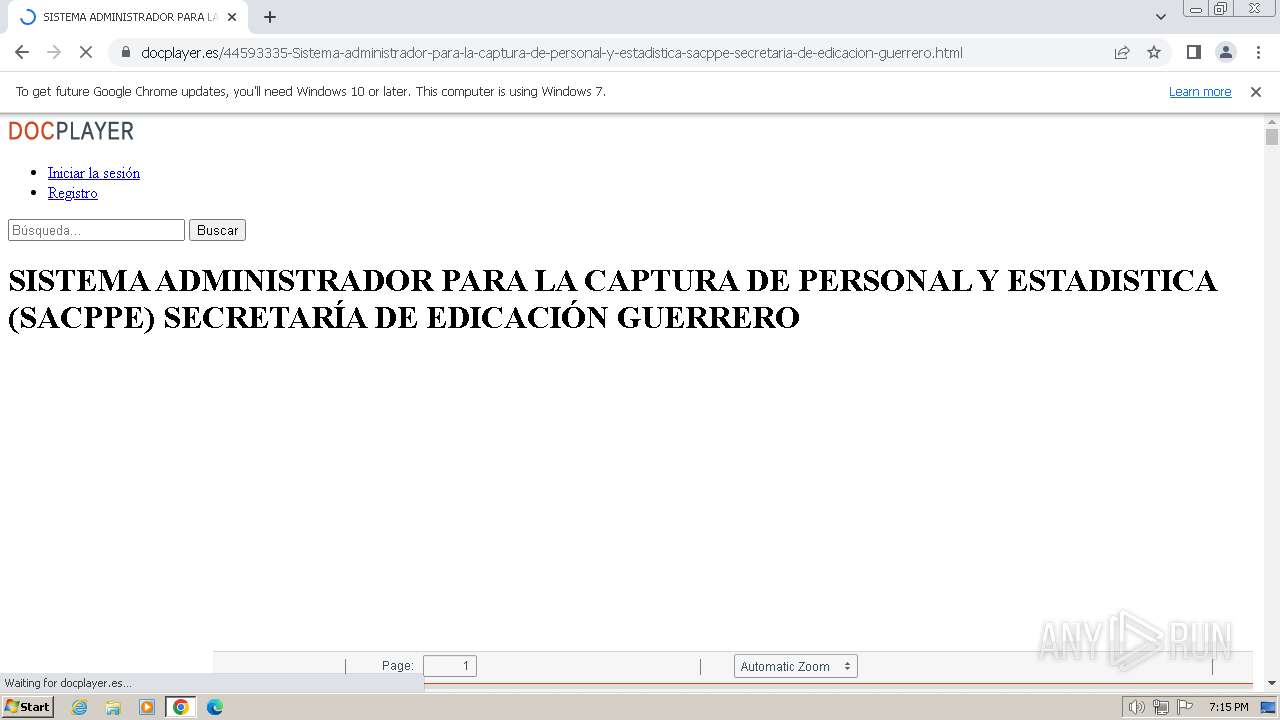Click the 7:15 PM system clock

[1229, 707]
